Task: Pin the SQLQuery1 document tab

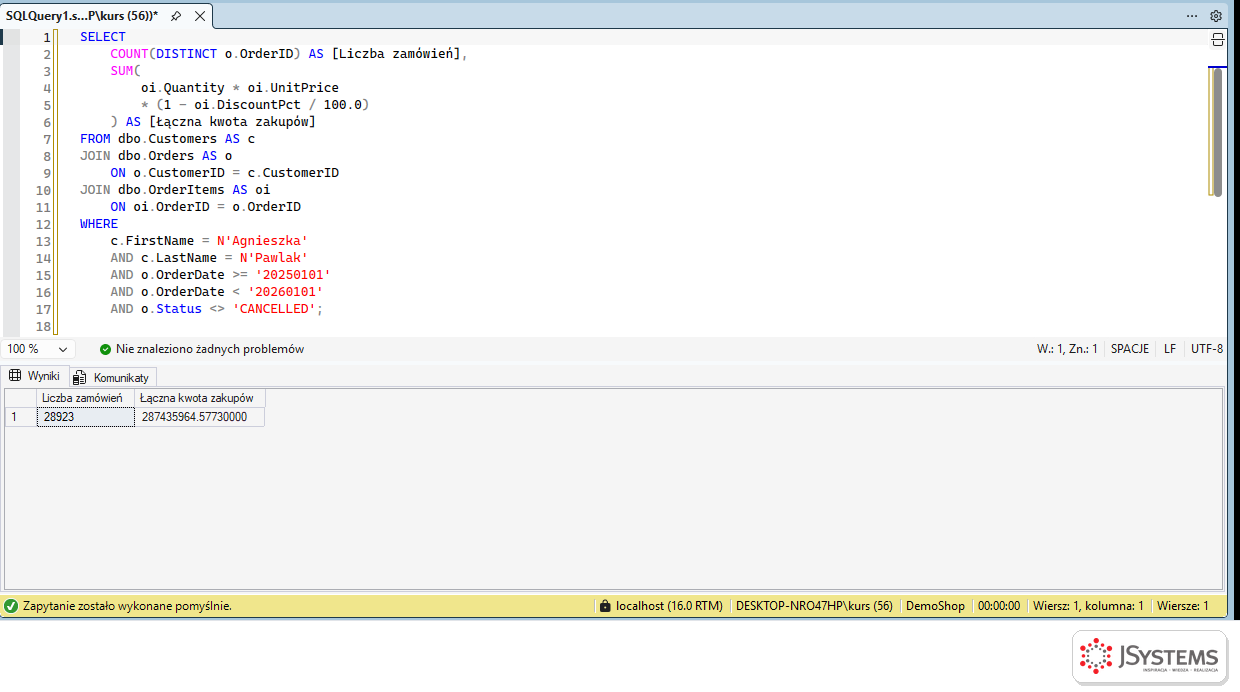Action: [176, 16]
